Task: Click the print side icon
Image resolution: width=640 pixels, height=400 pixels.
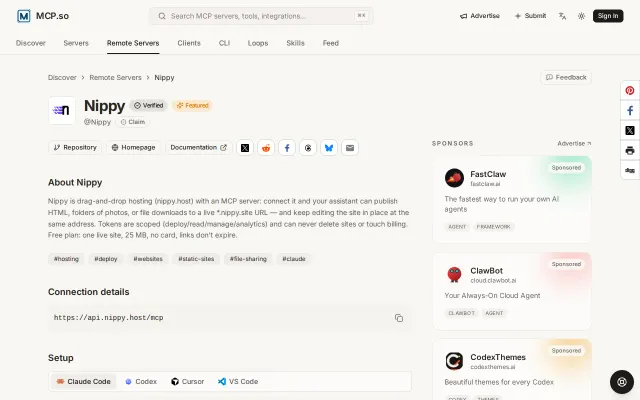Action: (x=630, y=151)
